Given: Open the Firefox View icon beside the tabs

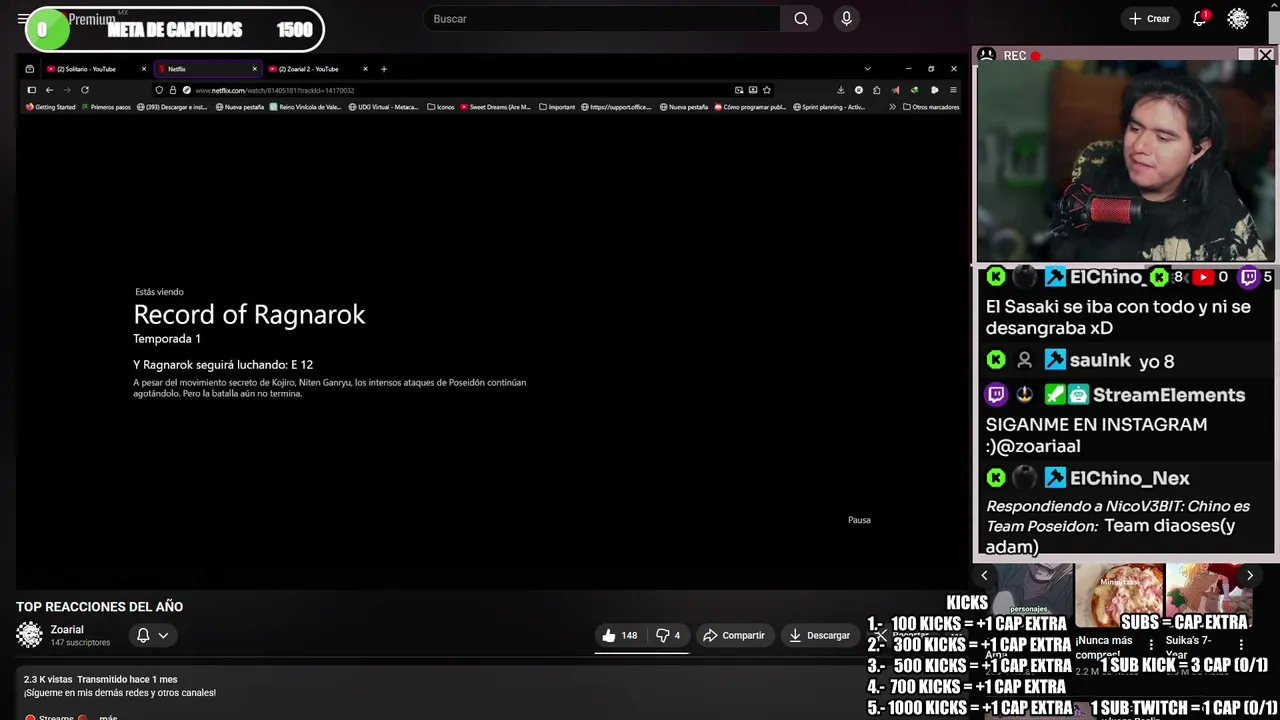Looking at the screenshot, I should (x=29, y=69).
